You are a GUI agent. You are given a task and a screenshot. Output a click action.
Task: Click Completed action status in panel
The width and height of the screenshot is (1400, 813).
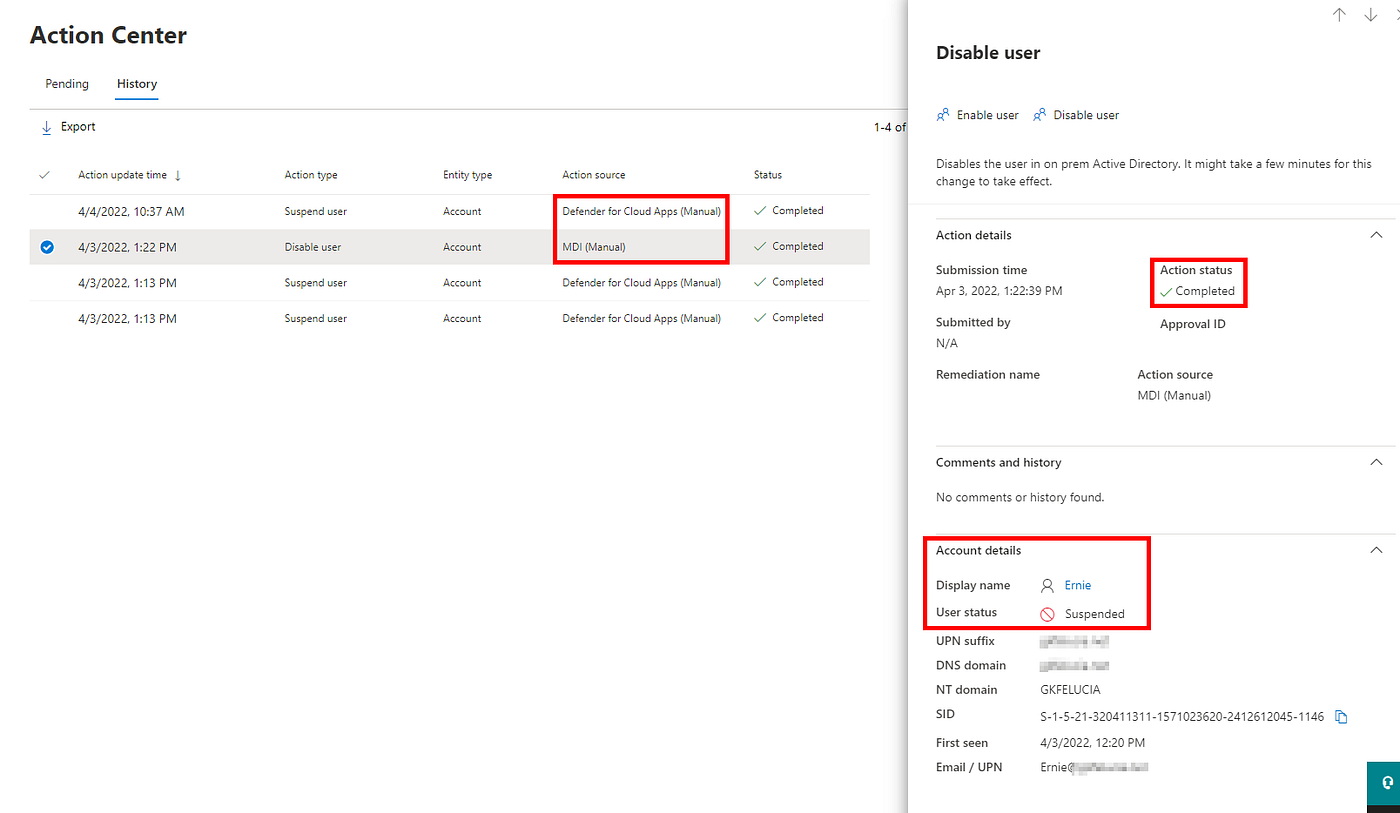point(1197,291)
